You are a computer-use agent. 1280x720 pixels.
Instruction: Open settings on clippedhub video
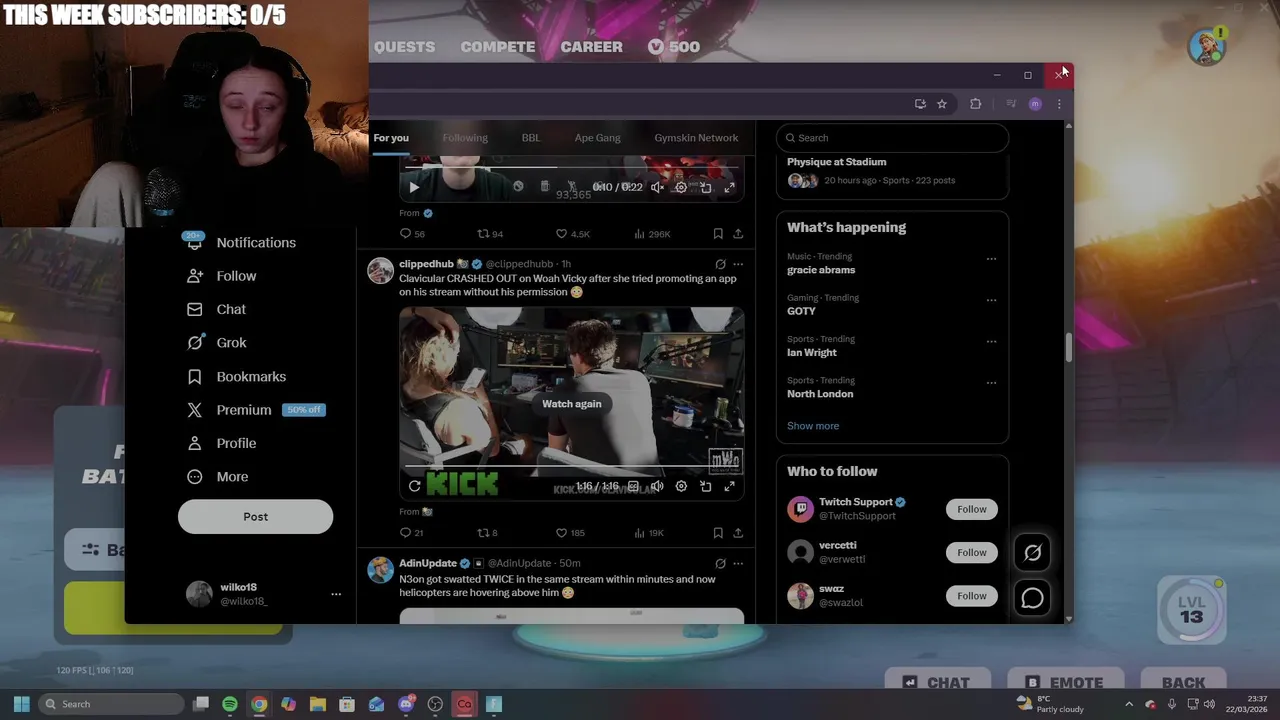point(681,486)
